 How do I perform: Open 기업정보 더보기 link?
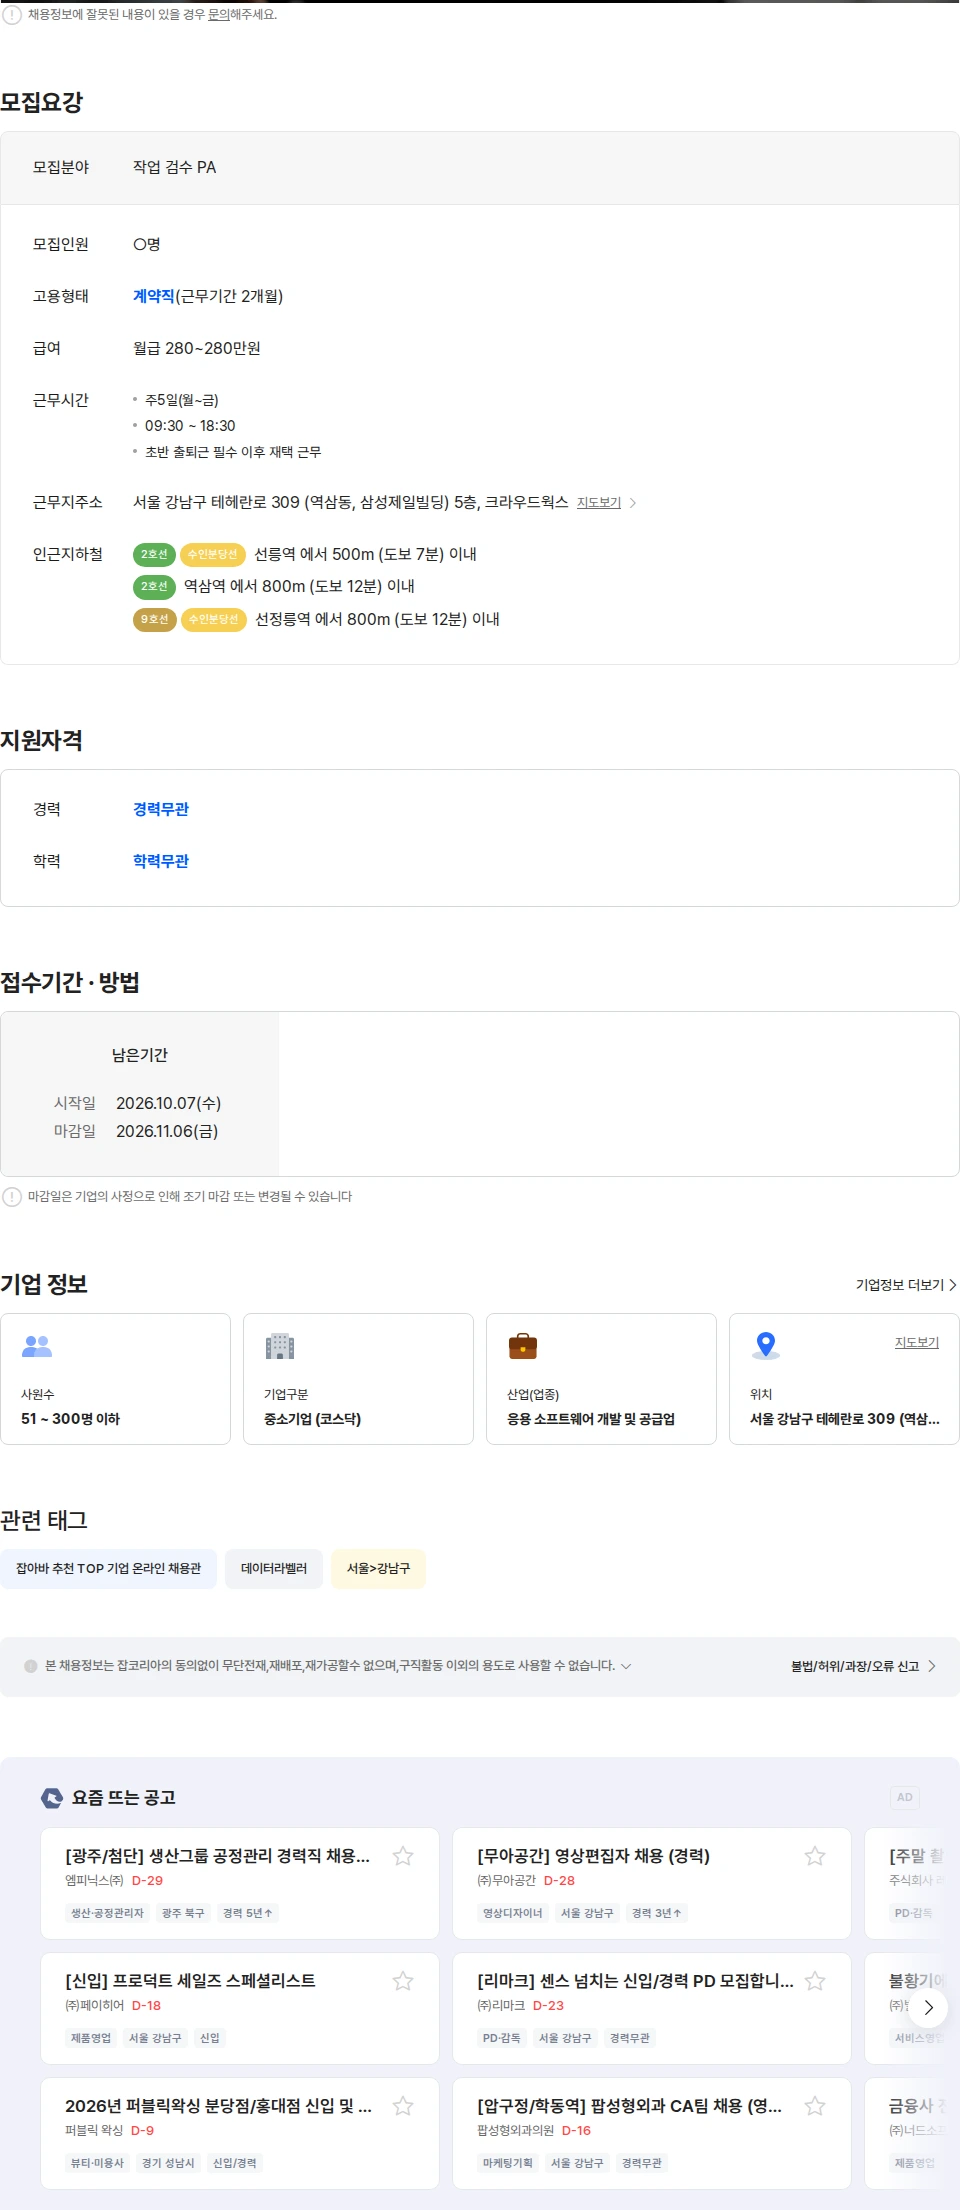(906, 1285)
